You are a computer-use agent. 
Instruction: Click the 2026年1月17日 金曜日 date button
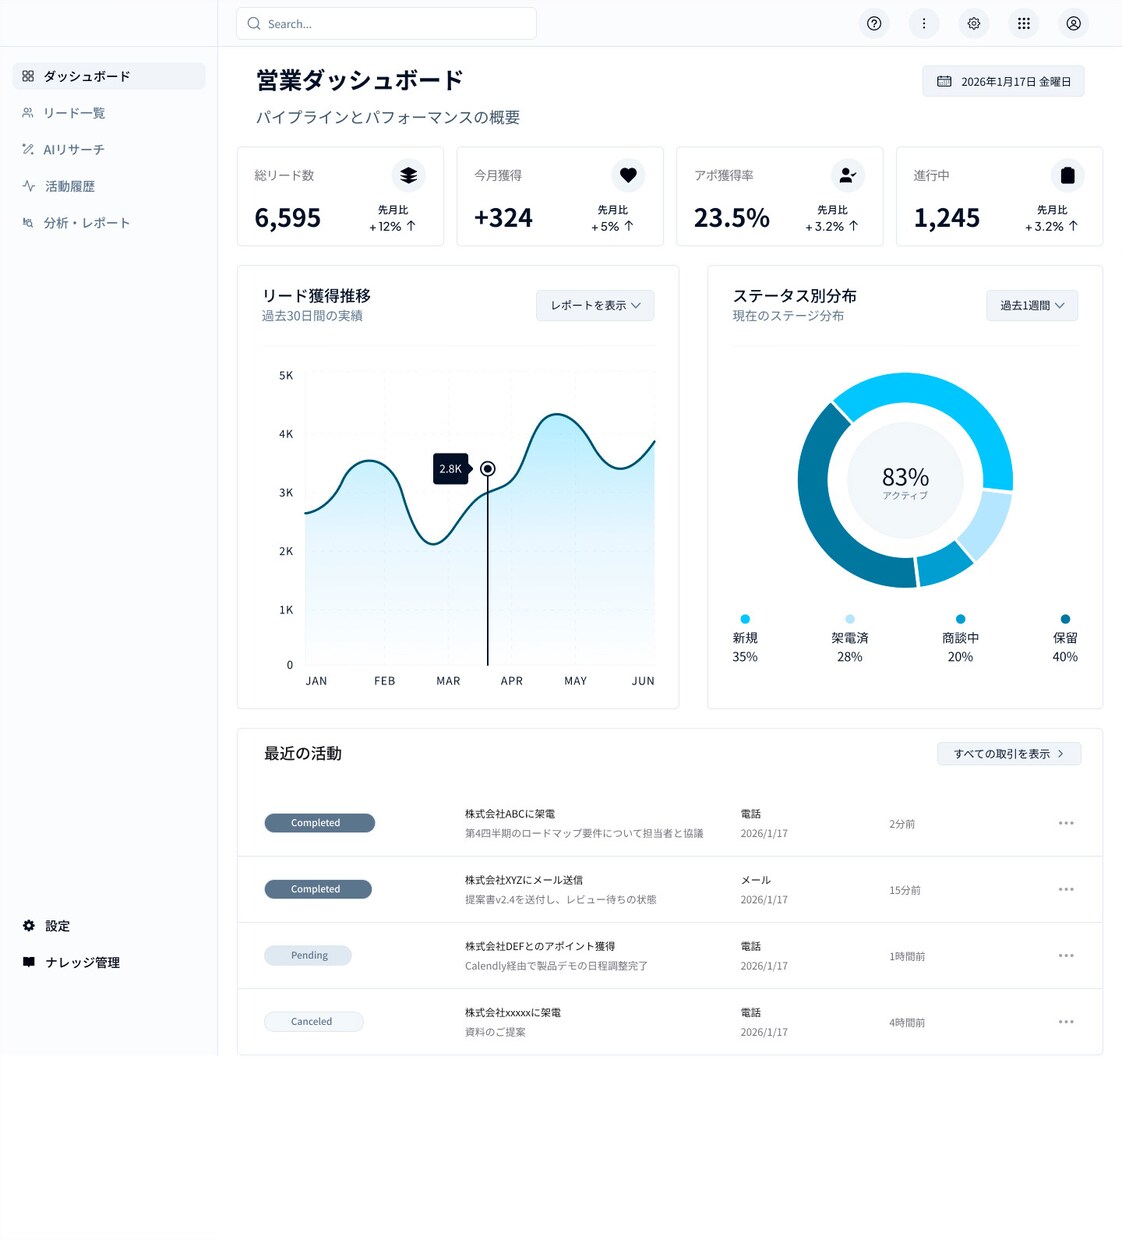coord(1003,81)
